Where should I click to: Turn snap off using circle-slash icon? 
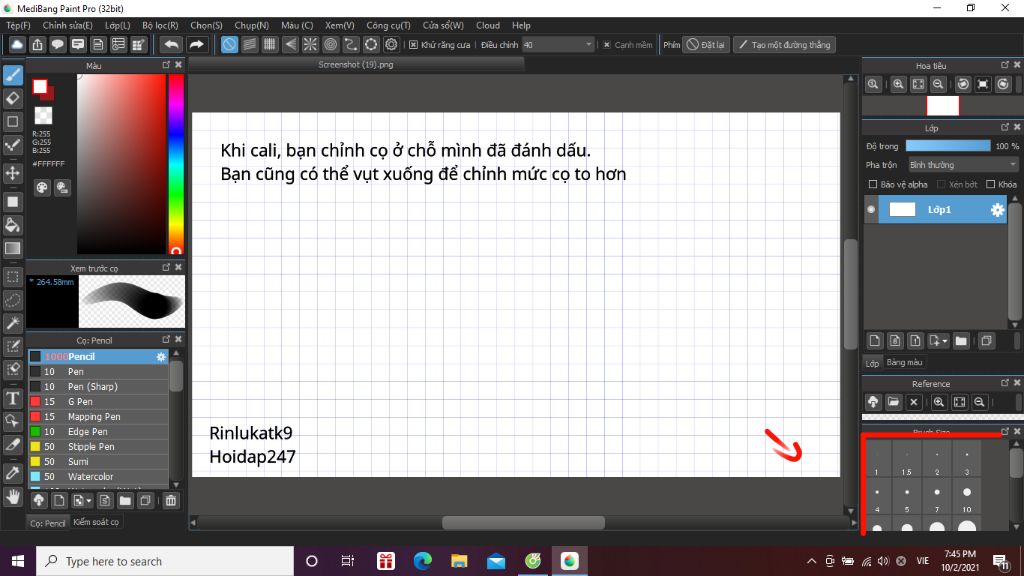[229, 44]
